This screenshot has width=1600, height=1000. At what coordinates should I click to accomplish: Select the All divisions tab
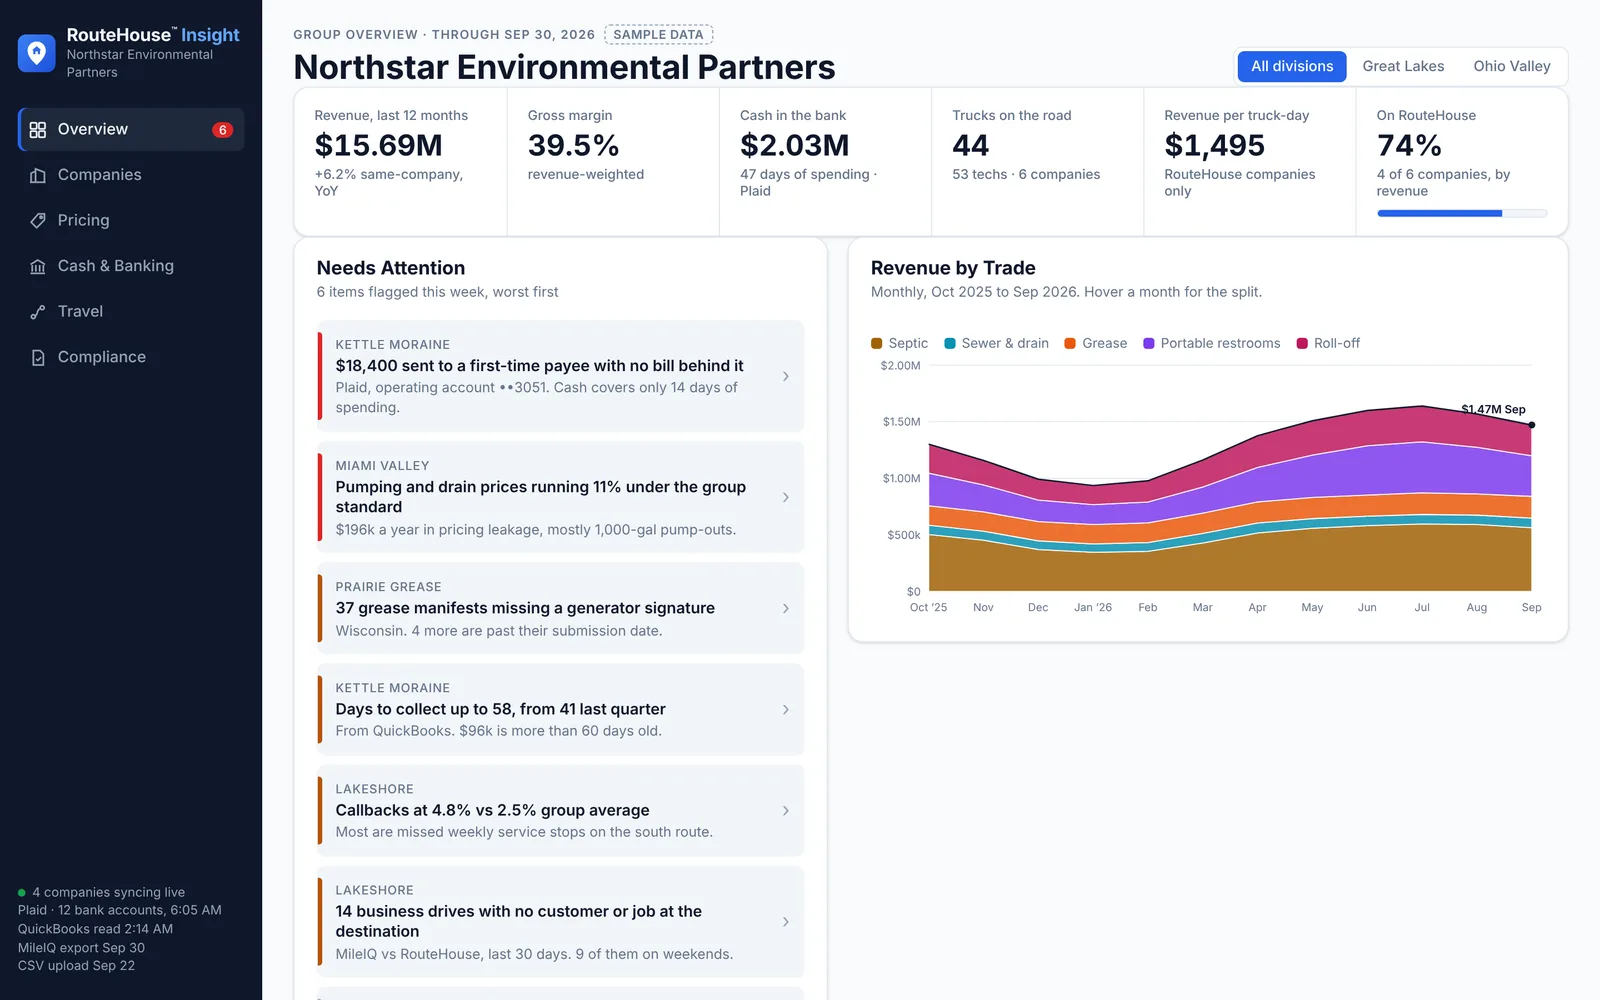coord(1292,66)
